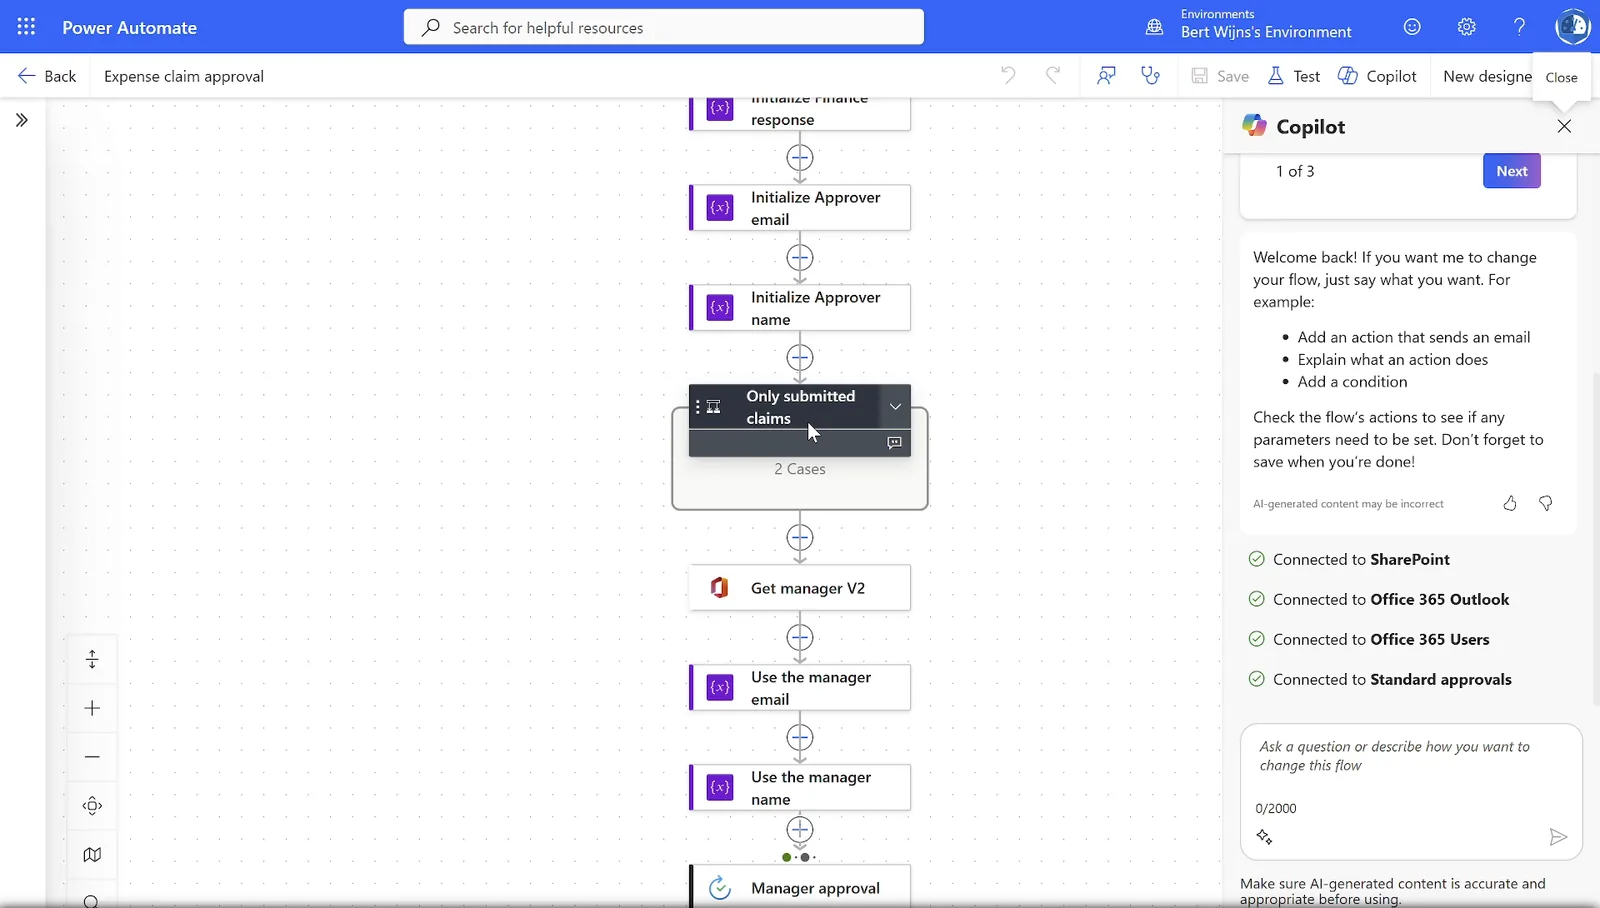Open the user account avatar
Viewport: 1600px width, 908px height.
(1572, 27)
